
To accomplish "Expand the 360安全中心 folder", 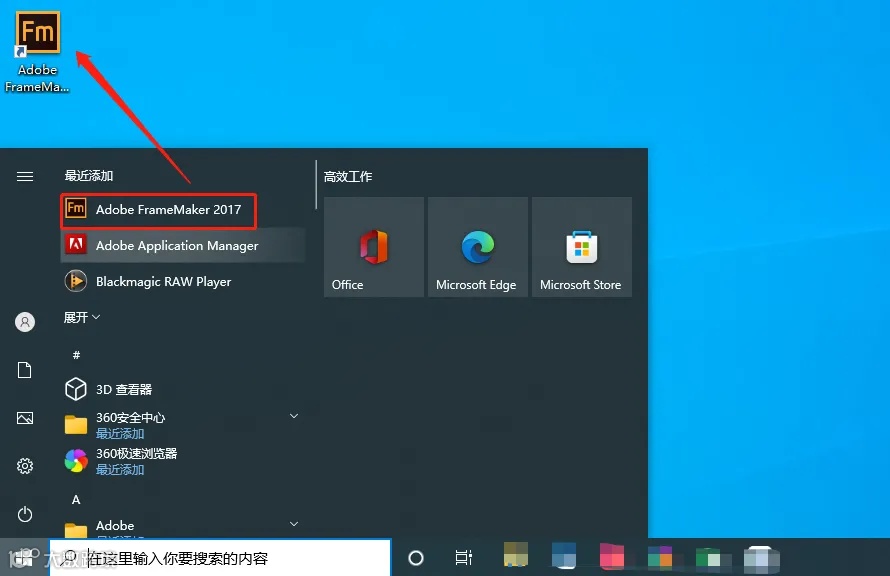I will [294, 416].
